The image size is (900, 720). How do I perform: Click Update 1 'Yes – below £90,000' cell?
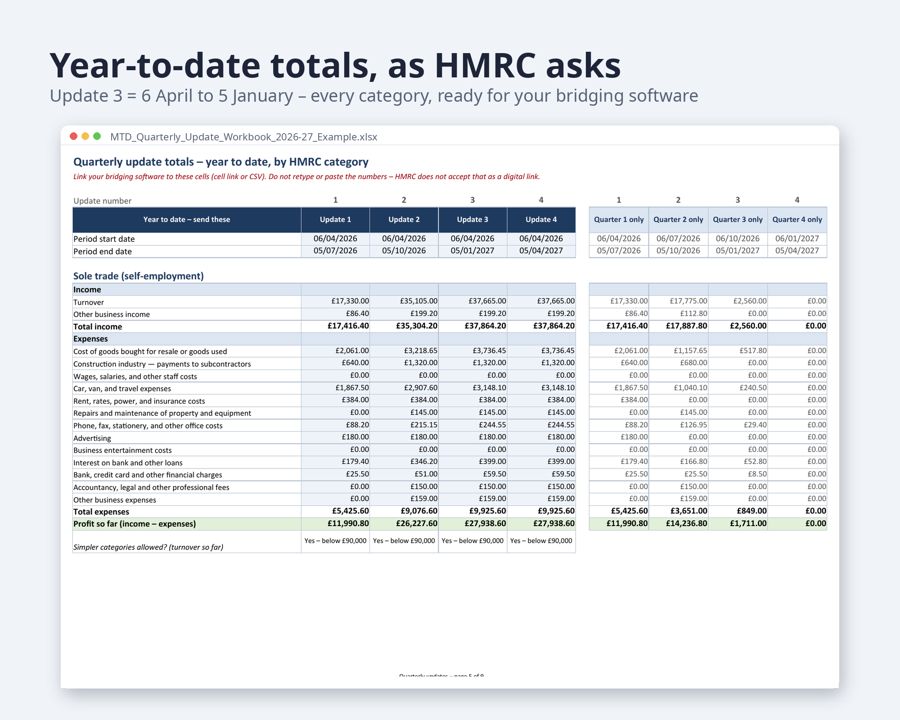point(335,541)
